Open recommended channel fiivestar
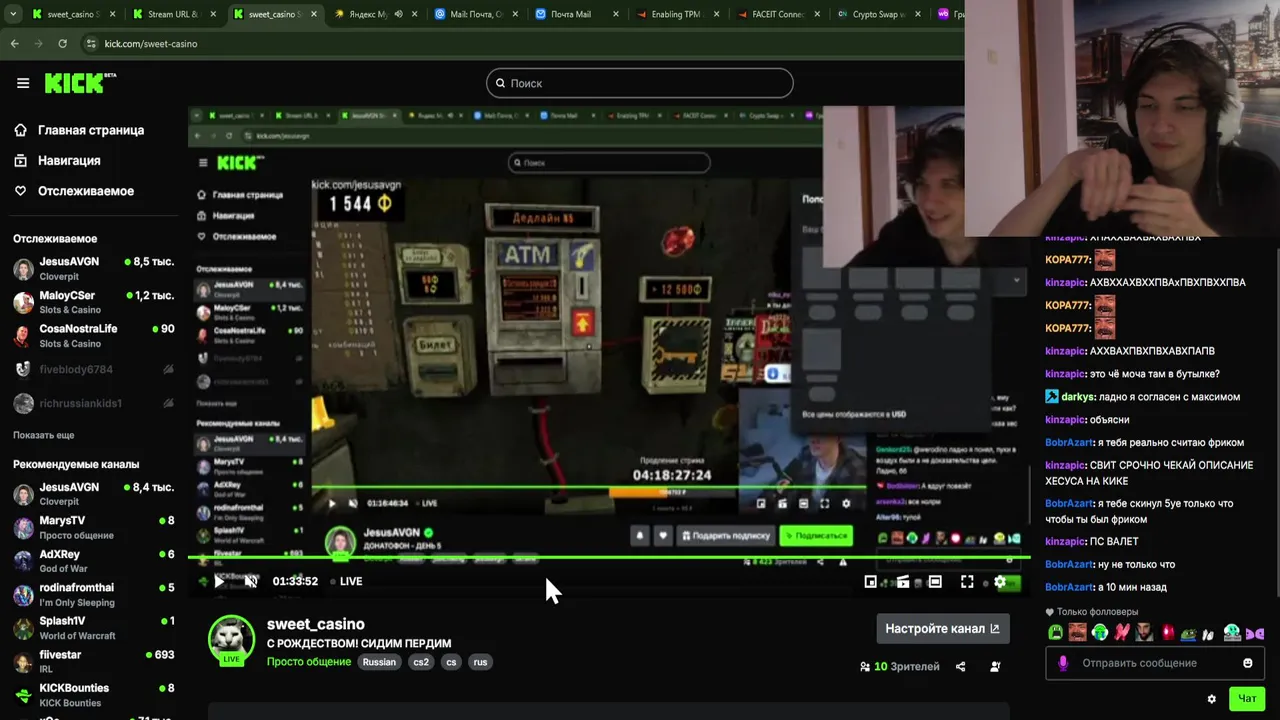This screenshot has height=720, width=1280. (x=93, y=661)
